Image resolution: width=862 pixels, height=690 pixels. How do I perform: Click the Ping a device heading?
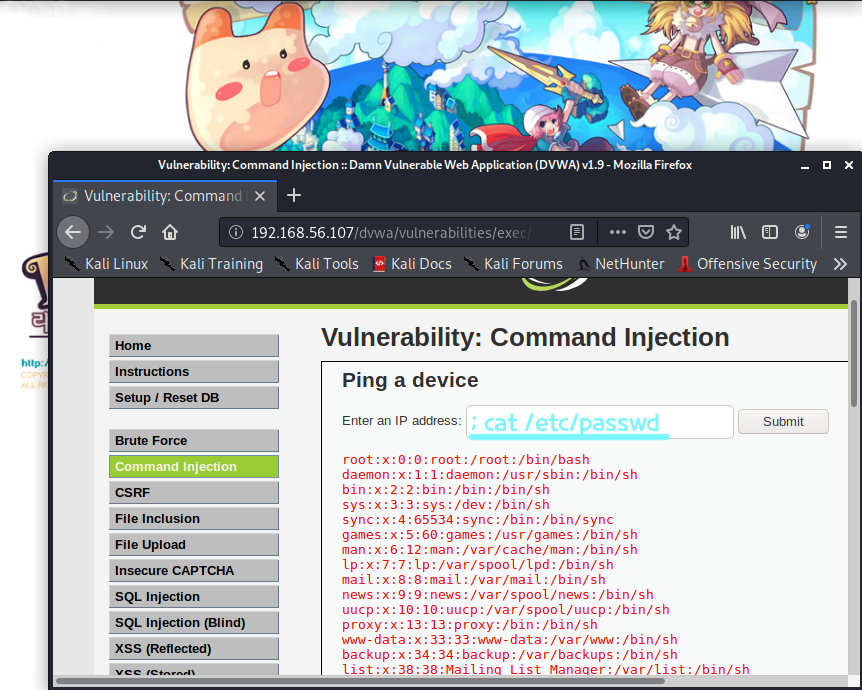click(410, 380)
